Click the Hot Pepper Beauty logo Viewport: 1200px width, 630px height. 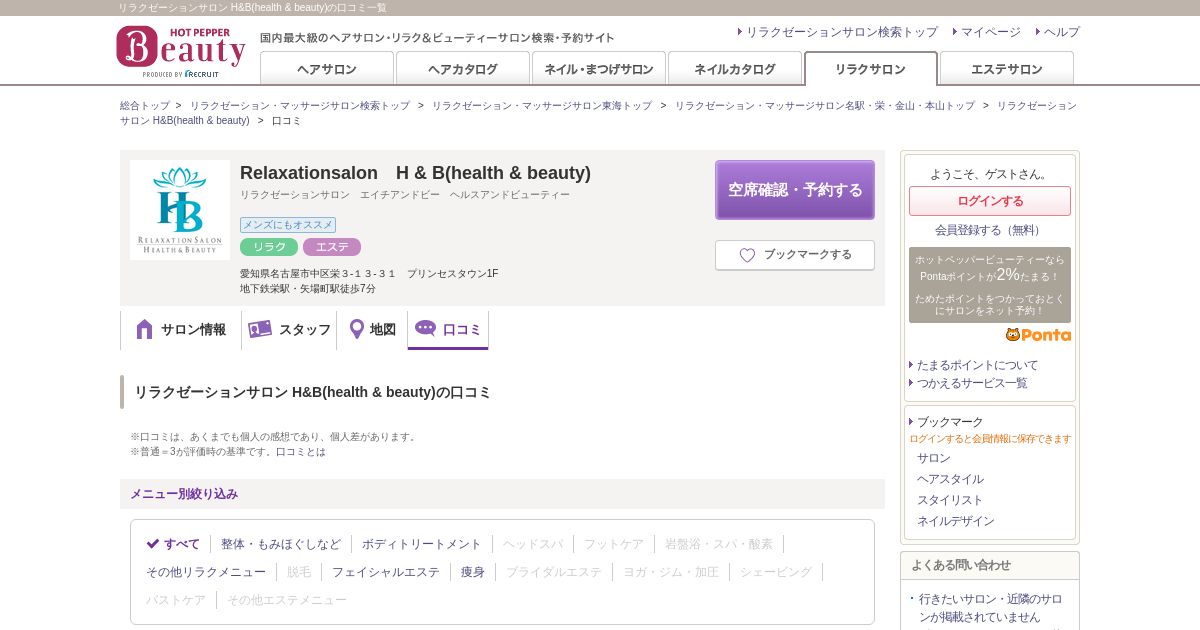point(180,52)
